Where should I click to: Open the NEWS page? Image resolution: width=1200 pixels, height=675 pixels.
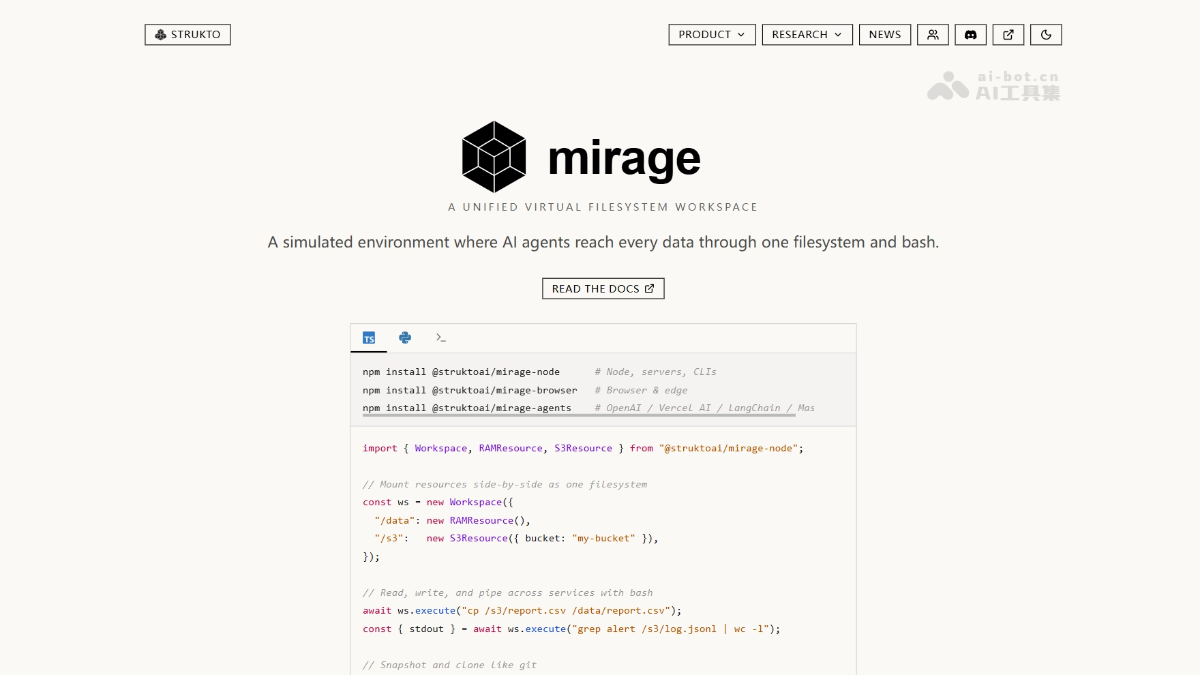tap(885, 34)
